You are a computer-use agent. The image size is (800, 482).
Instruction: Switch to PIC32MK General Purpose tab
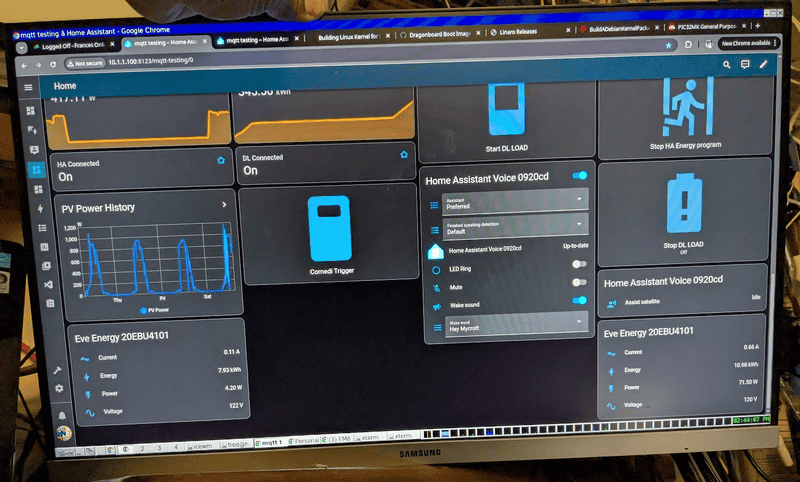[x=708, y=26]
